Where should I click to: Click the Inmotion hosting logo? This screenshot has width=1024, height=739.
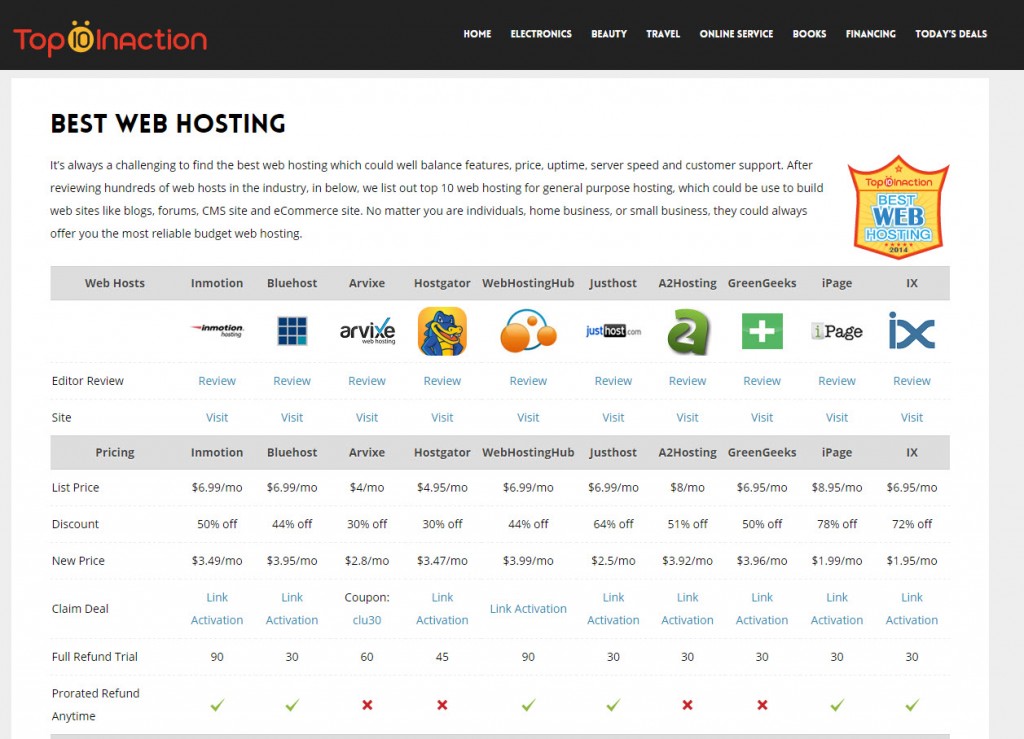pyautogui.click(x=217, y=330)
